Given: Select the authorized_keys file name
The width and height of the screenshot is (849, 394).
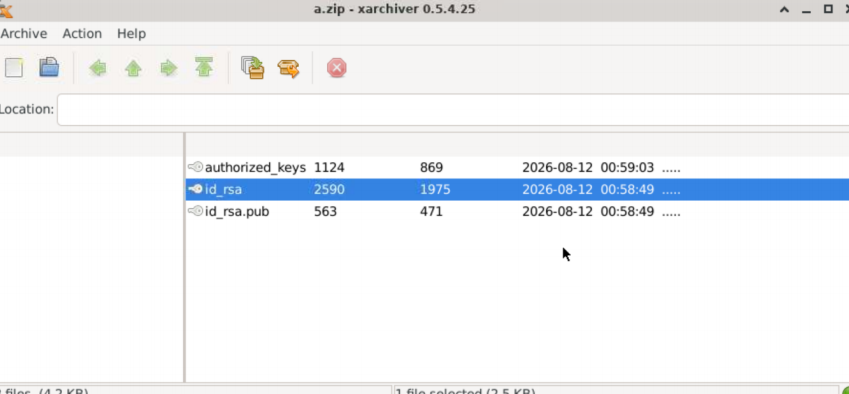Looking at the screenshot, I should [x=256, y=168].
